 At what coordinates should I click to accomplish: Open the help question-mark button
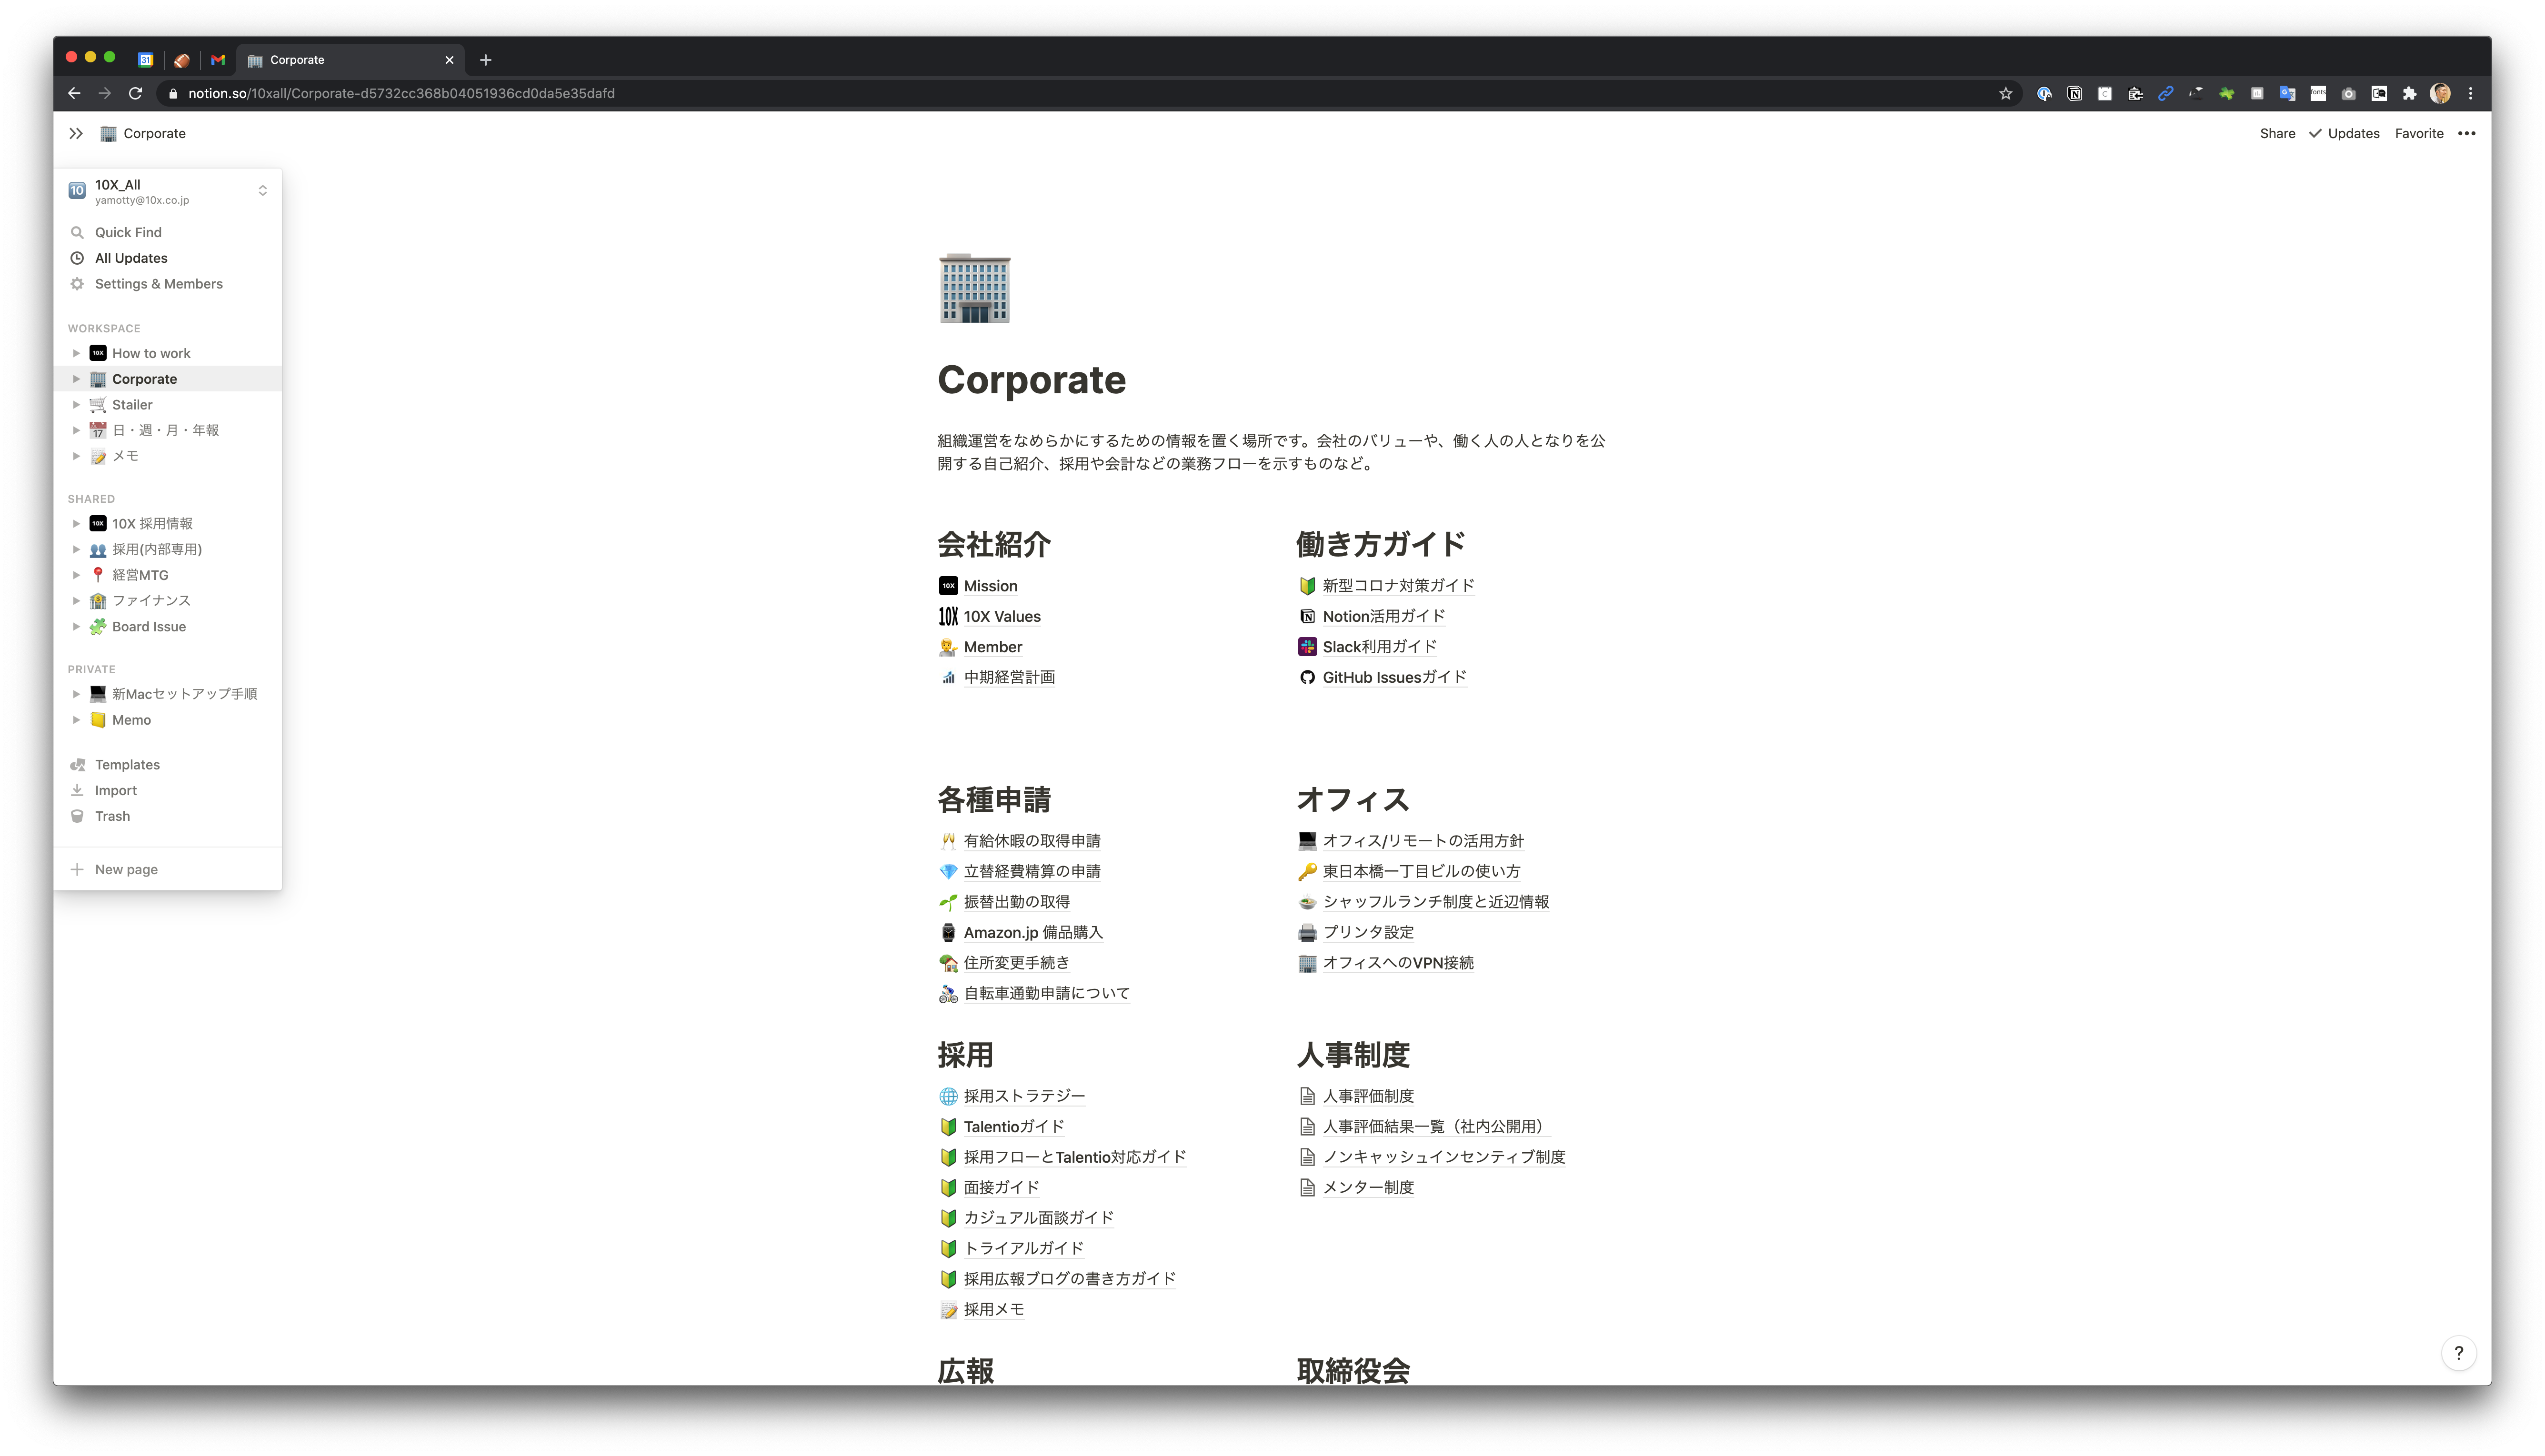(2460, 1352)
